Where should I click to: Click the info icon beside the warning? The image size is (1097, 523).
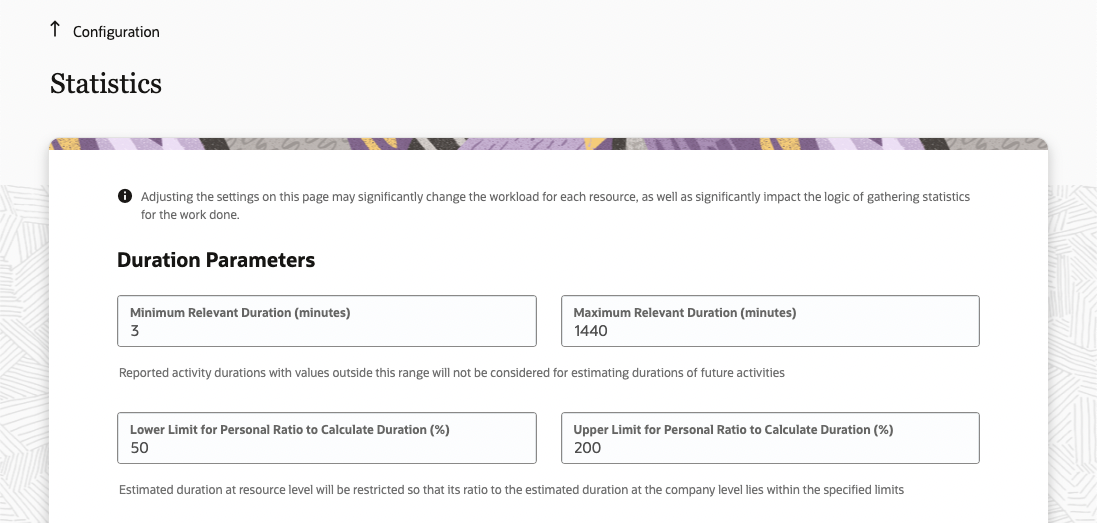pos(125,196)
